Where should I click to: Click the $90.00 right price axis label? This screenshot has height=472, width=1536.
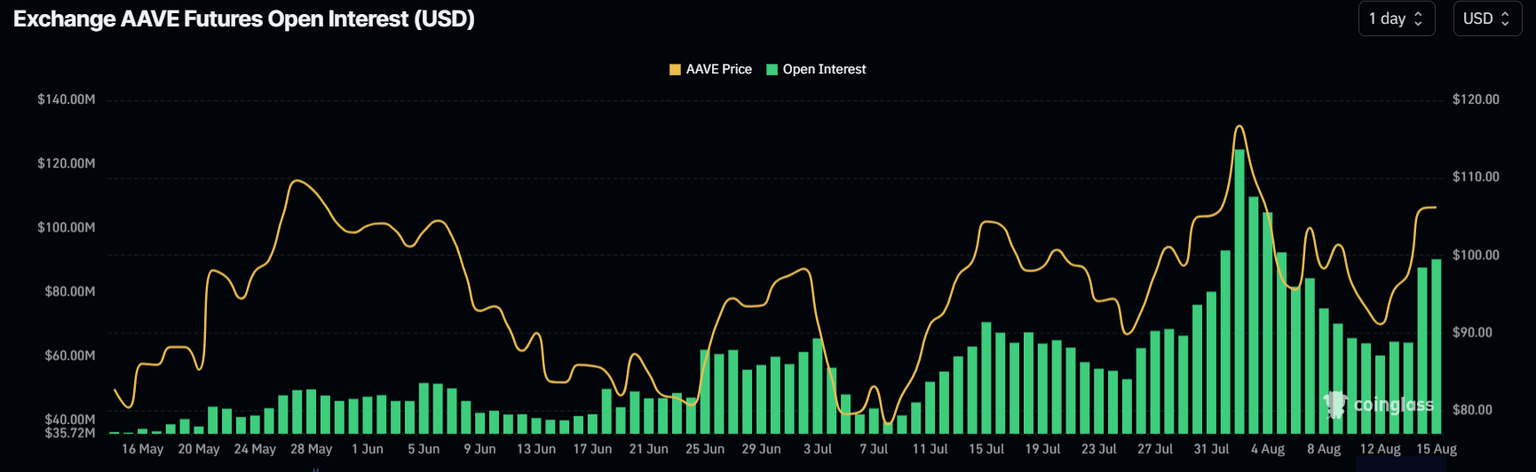click(1472, 332)
